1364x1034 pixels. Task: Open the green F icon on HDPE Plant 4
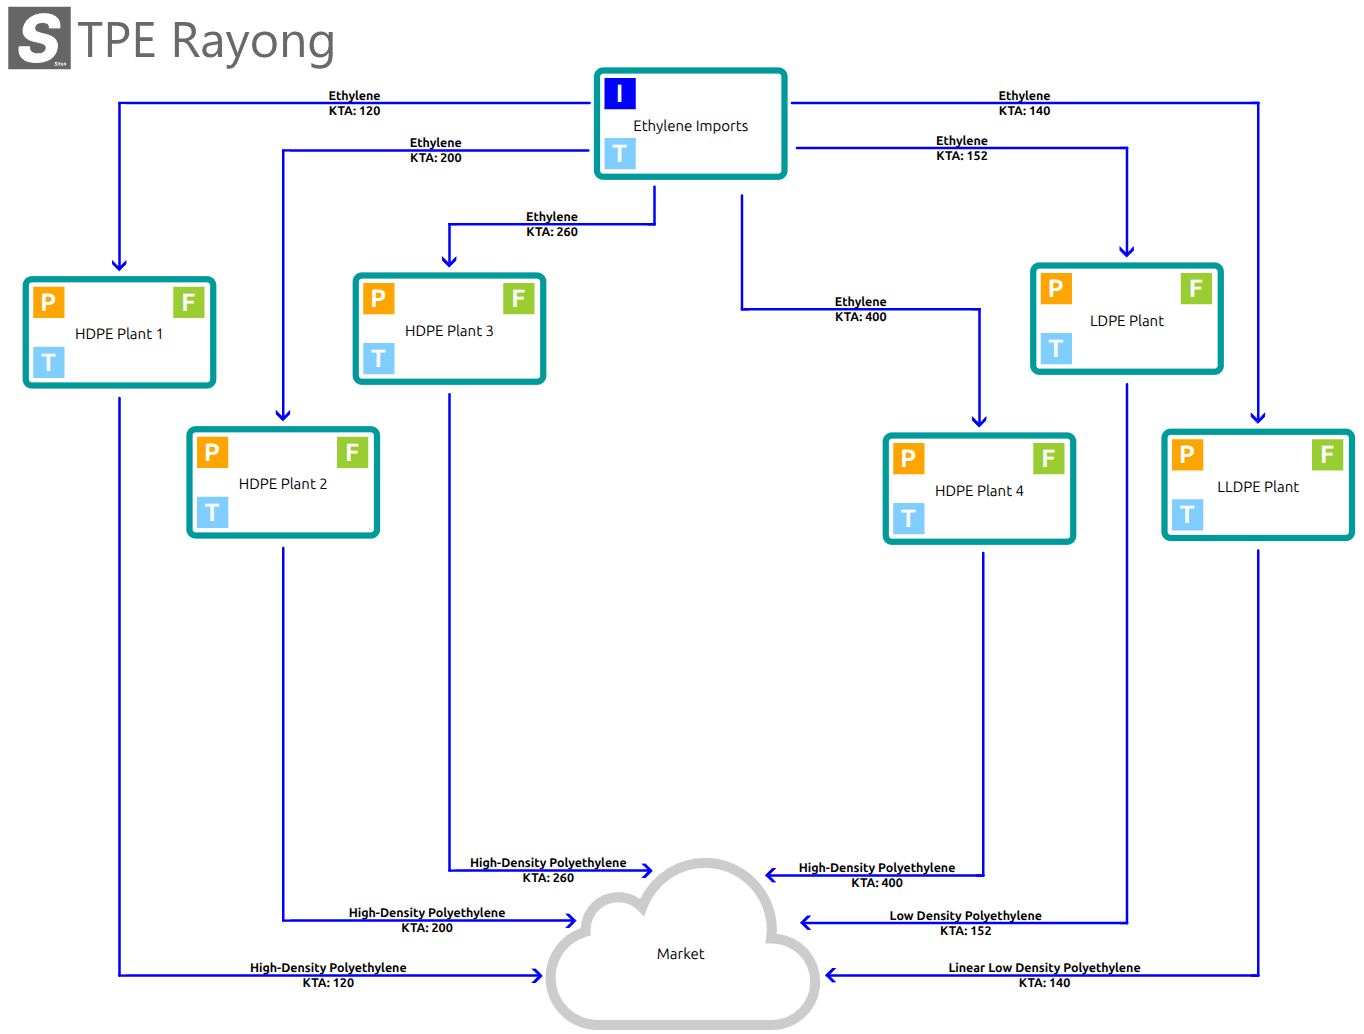(x=1048, y=458)
